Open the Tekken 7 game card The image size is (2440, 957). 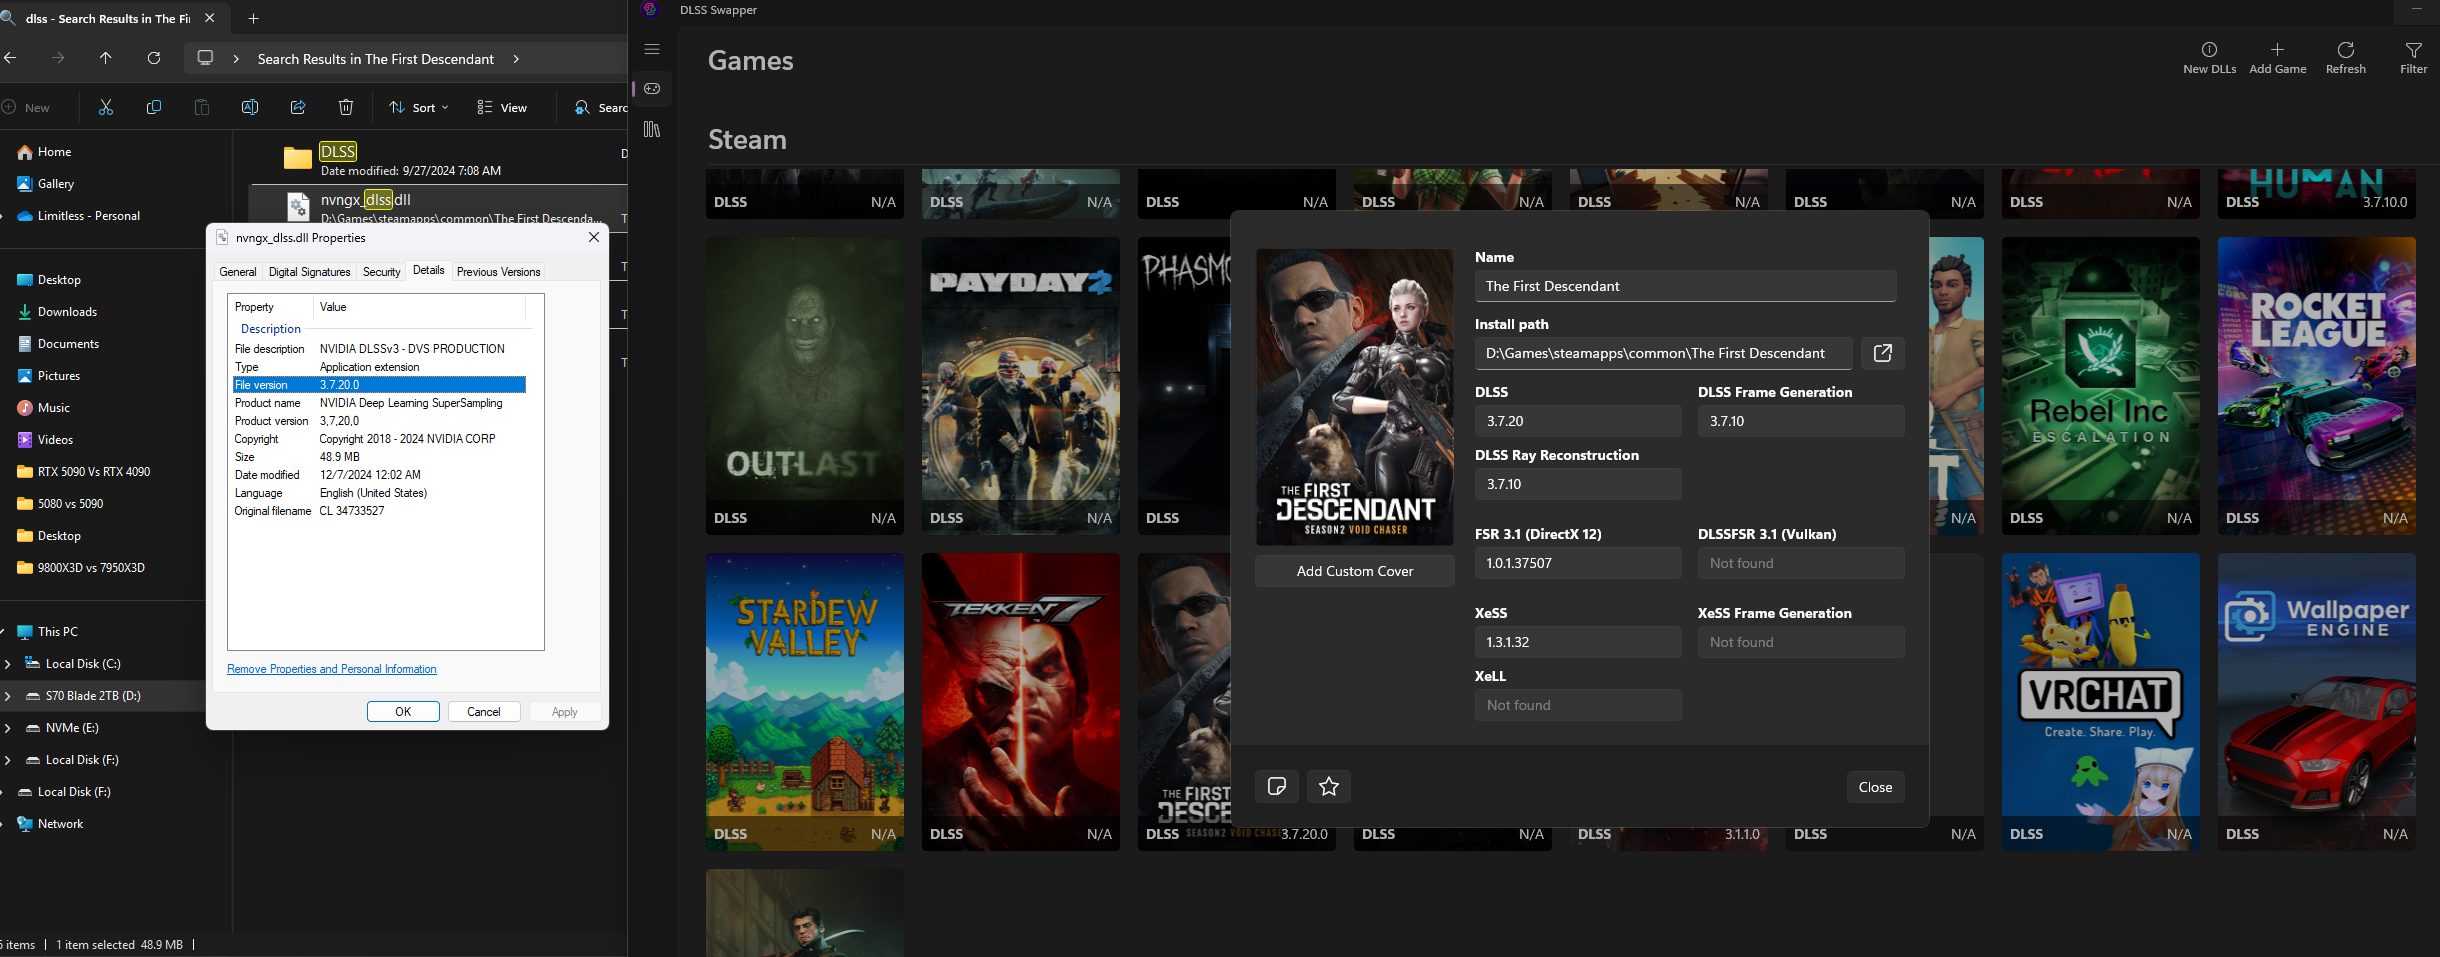click(x=1020, y=701)
